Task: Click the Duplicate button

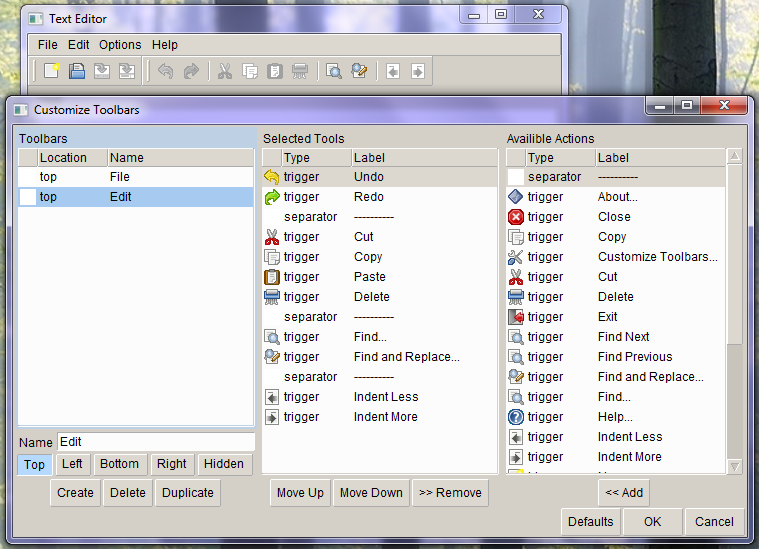Action: tap(188, 493)
